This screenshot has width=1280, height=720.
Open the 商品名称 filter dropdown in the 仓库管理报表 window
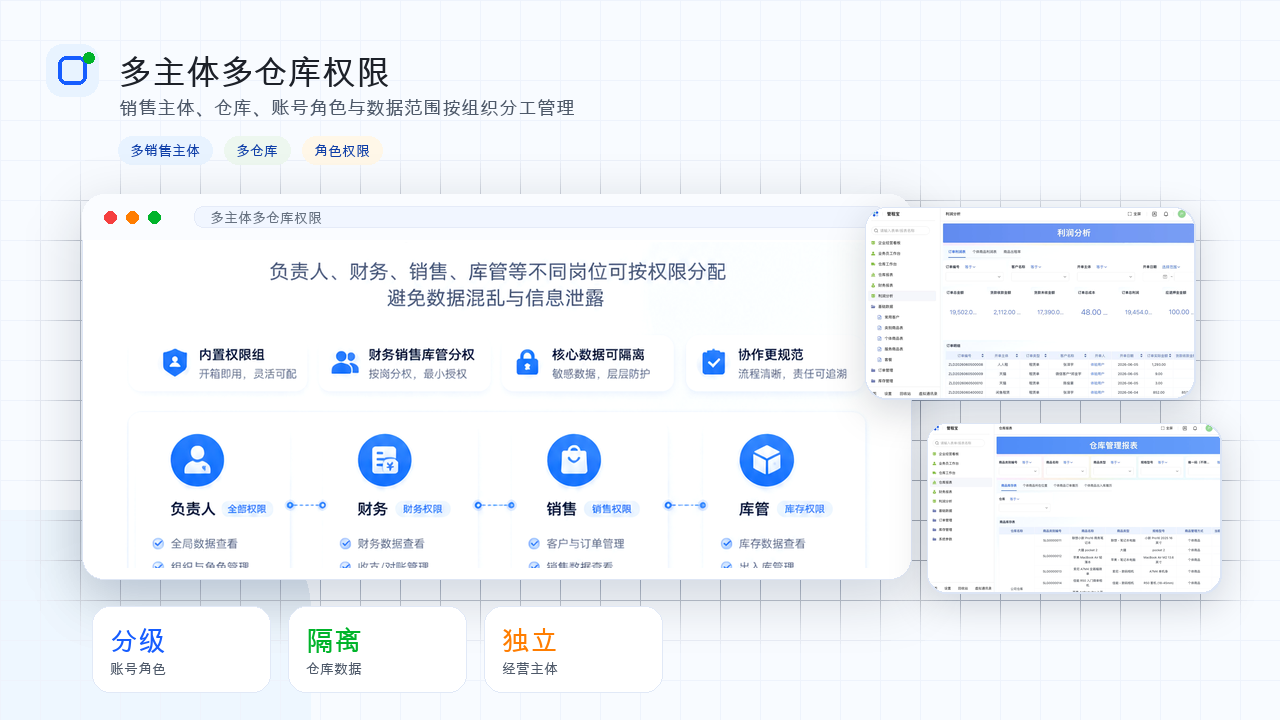tap(1066, 471)
